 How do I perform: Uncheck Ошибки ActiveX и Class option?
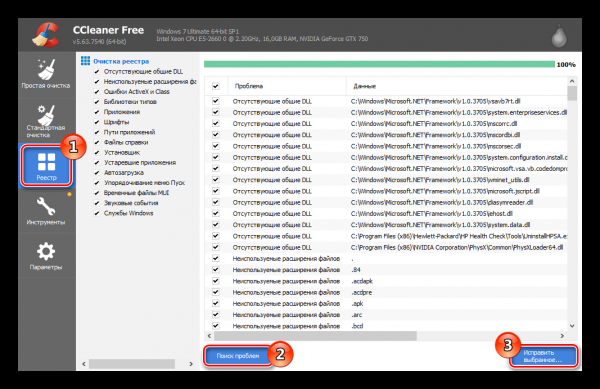point(97,92)
